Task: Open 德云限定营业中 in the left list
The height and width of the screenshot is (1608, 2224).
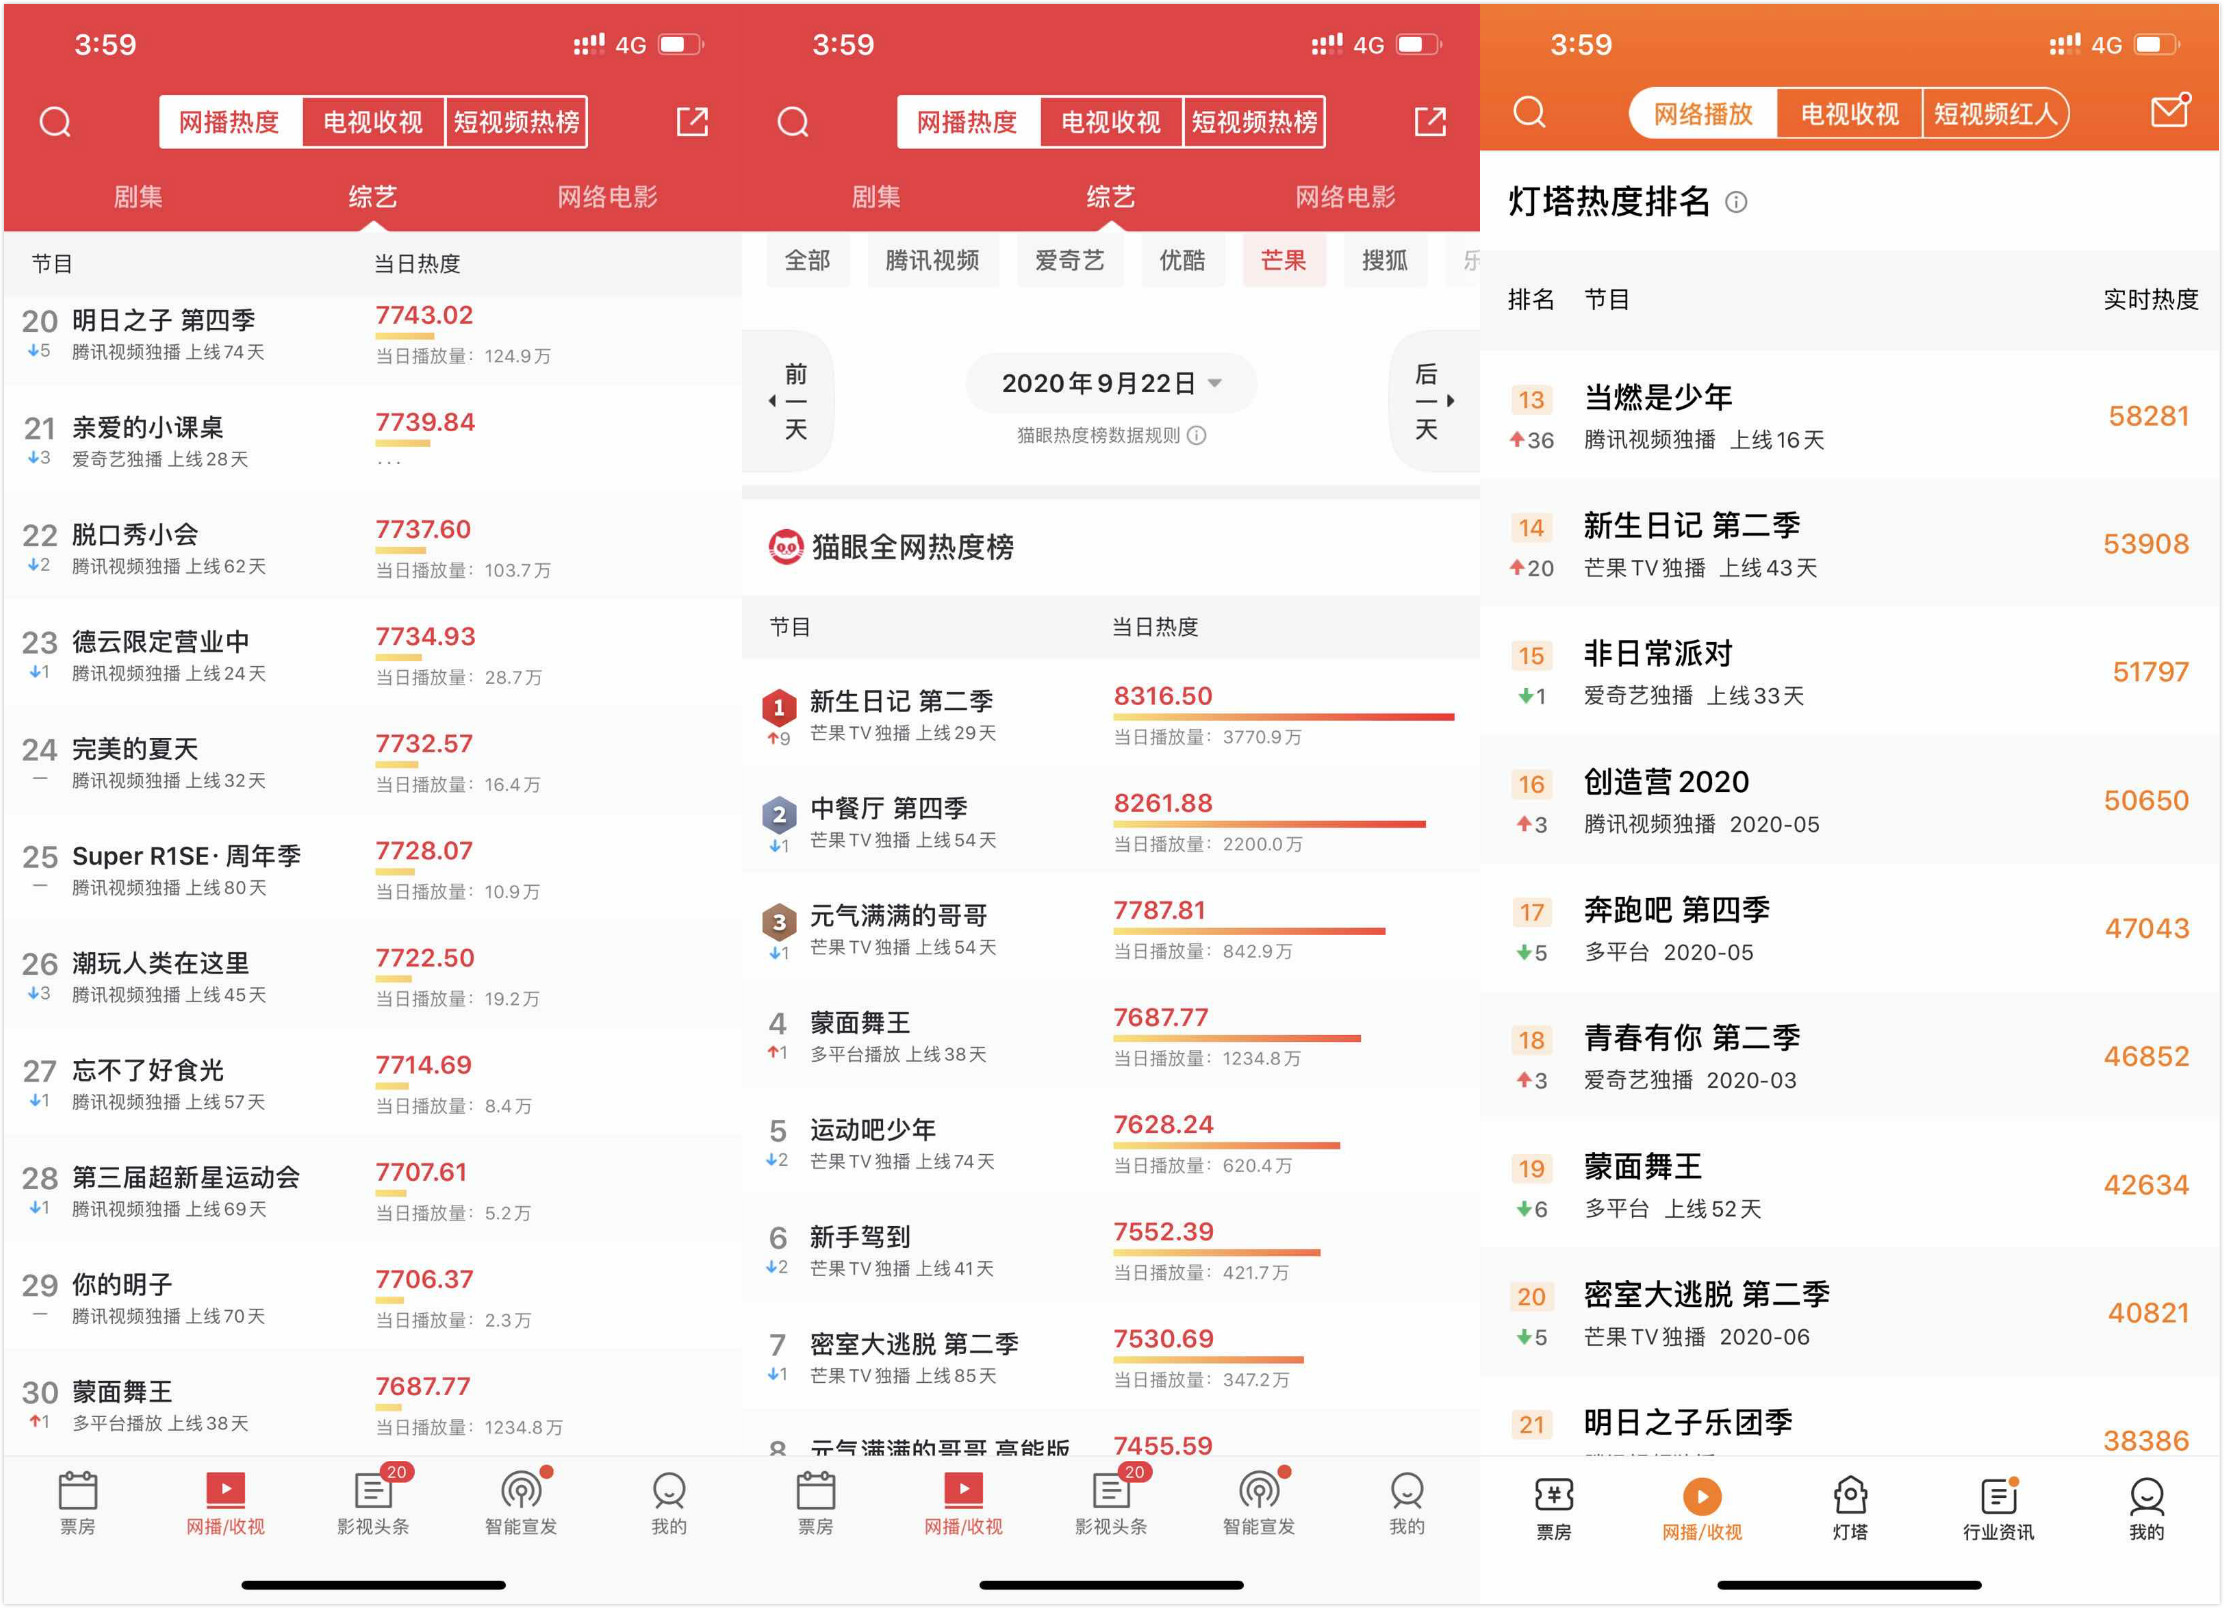Action: (x=373, y=654)
